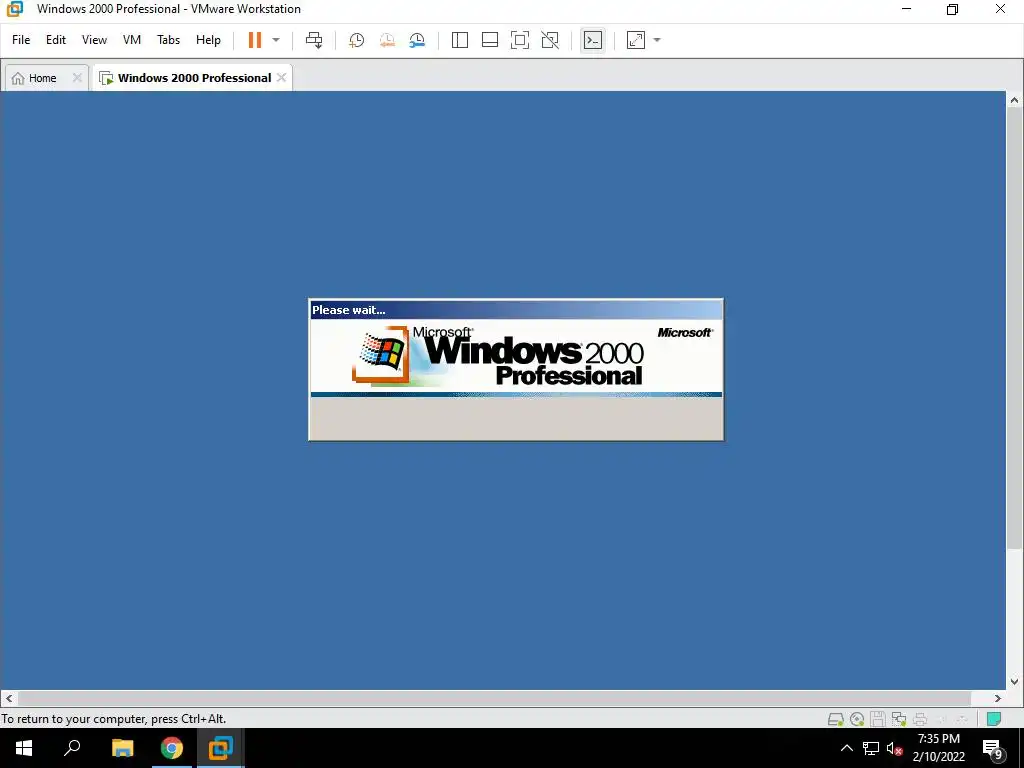Screen dimensions: 1024x768
Task: Open the Windows Start menu
Action: (24, 748)
